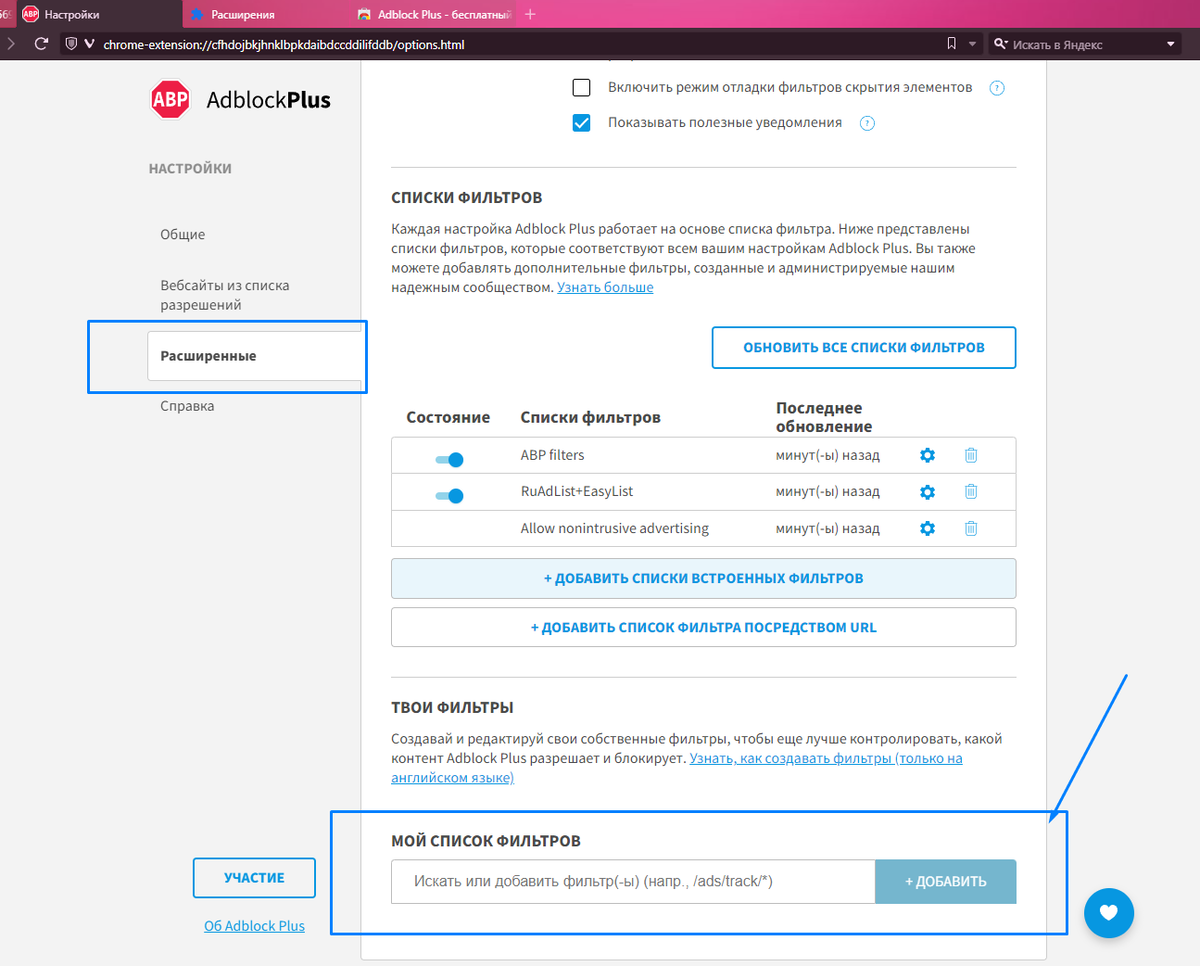Show help tooltip for useful notifications option

867,124
